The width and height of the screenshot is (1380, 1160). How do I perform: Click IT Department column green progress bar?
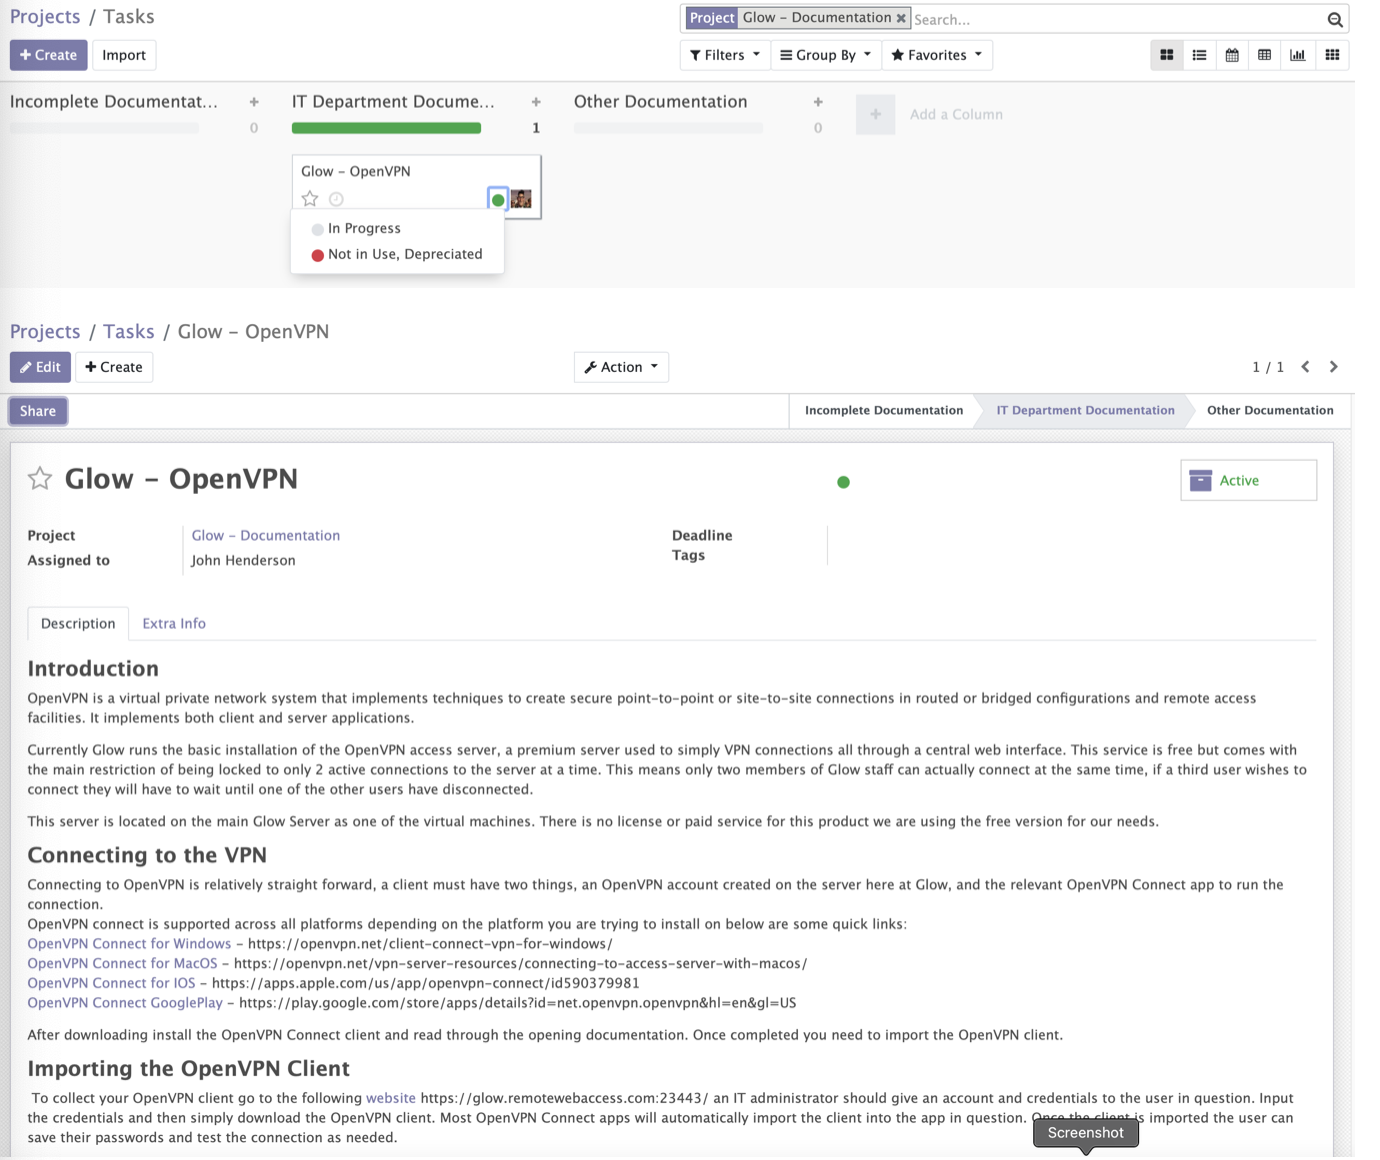pyautogui.click(x=386, y=128)
